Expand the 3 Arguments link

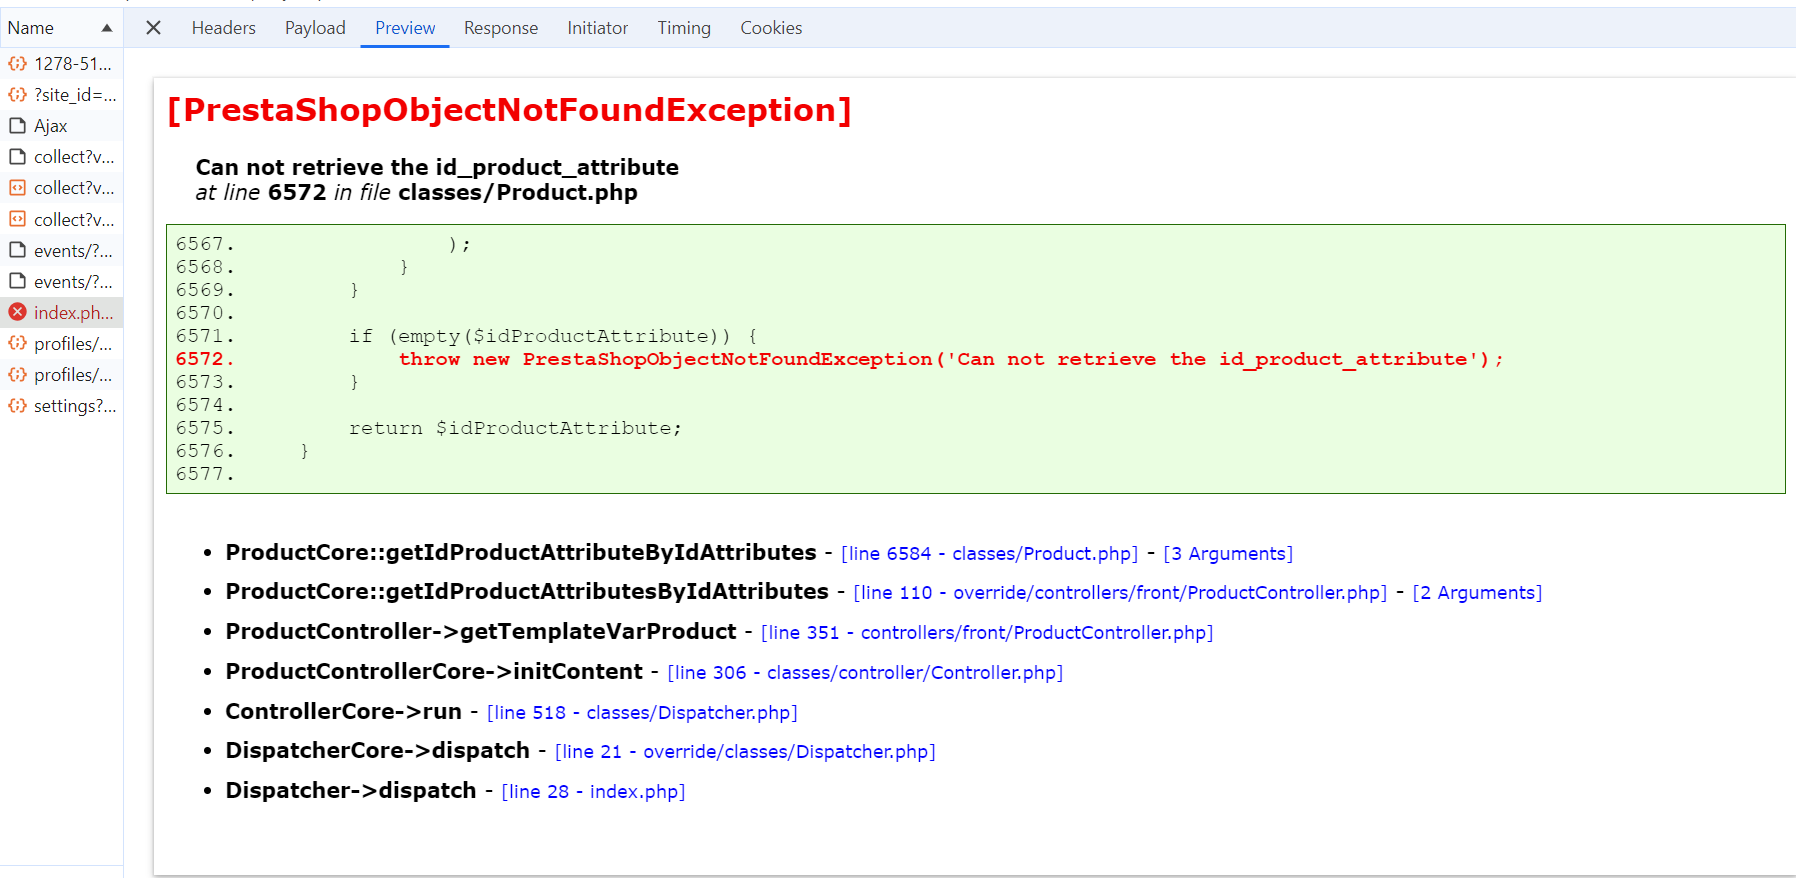click(x=1228, y=554)
